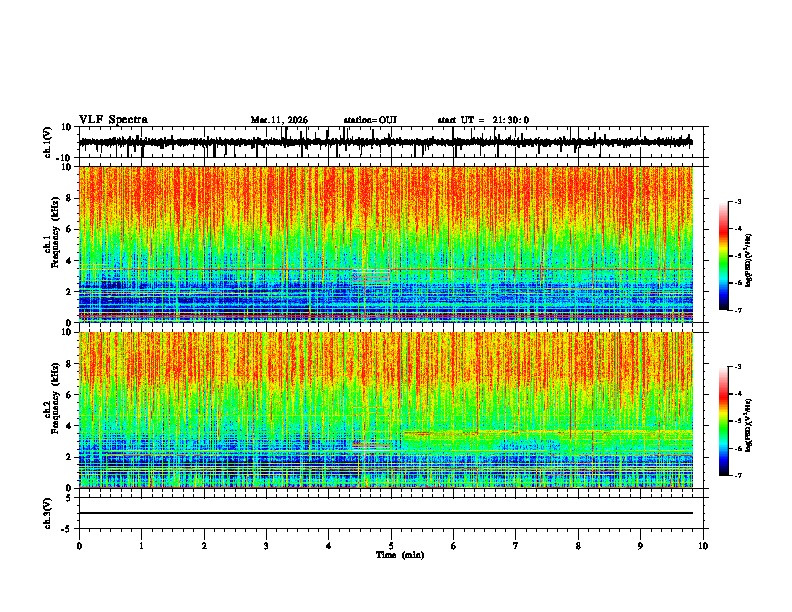Click the 3.5 kHz band in ch.2 spectrogram
792x612 pixels.
click(x=548, y=433)
